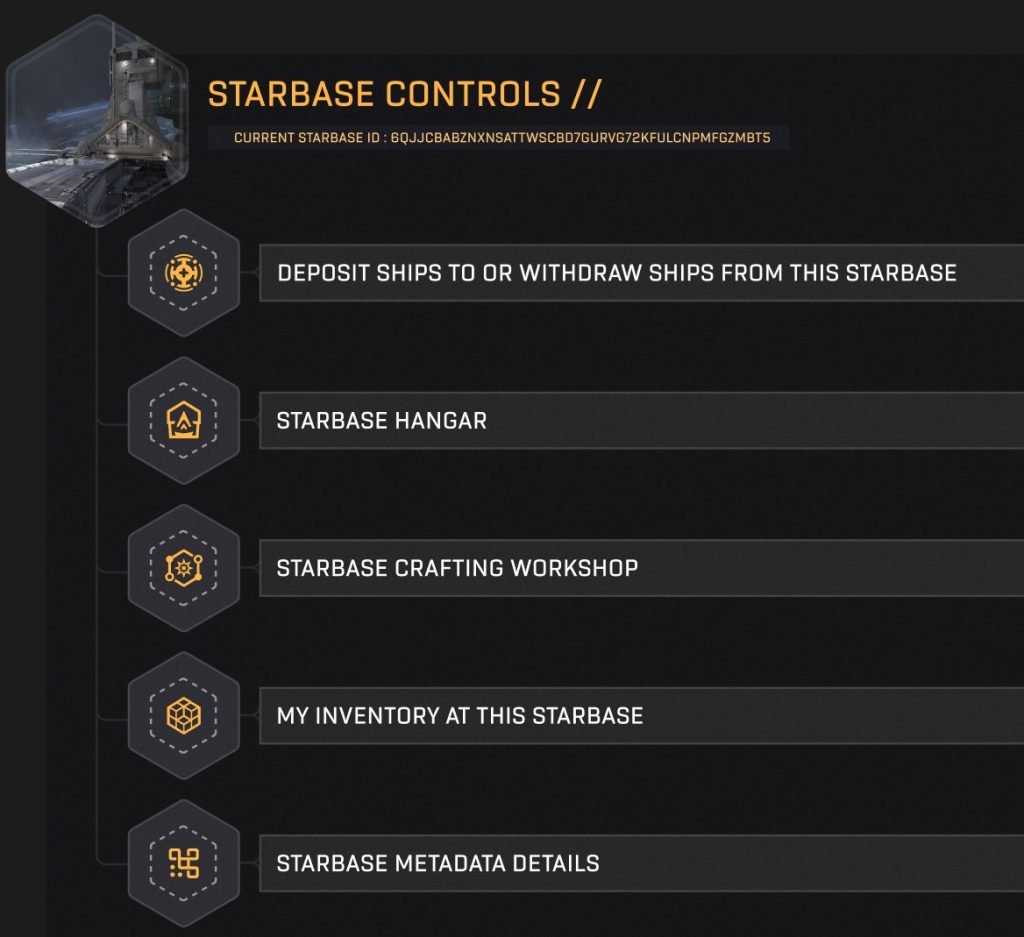The image size is (1024, 937).
Task: Open the STARBASE CRAFTING WORKSHOP
Action: coord(620,567)
